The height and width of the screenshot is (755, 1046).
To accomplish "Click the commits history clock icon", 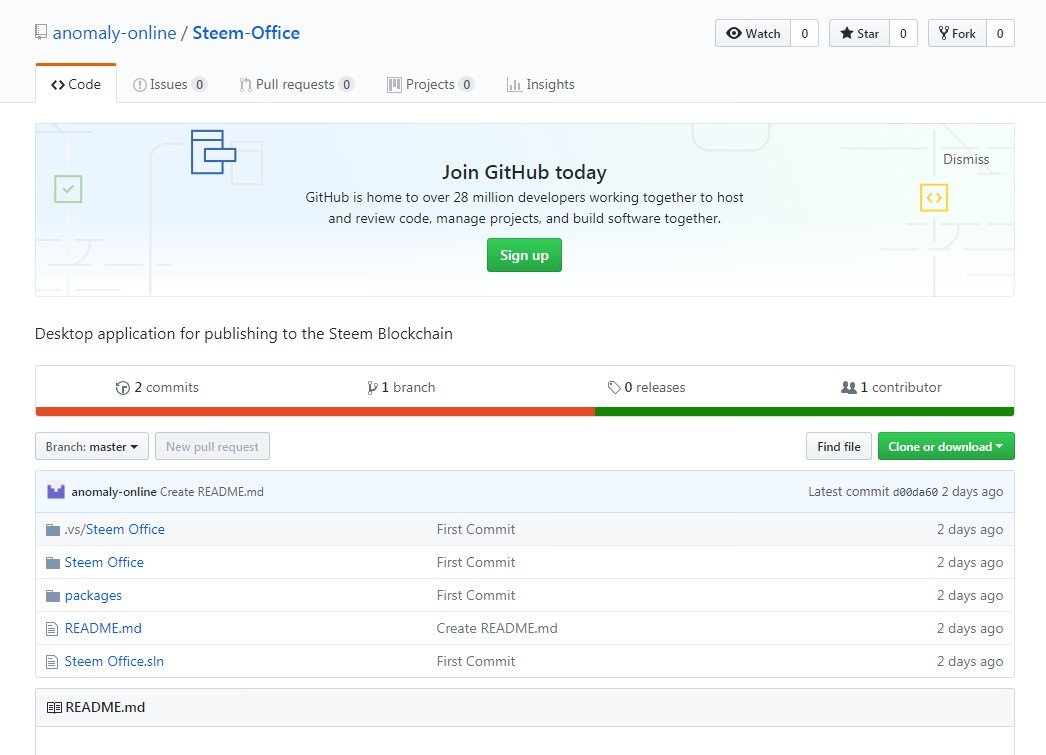I will [123, 388].
